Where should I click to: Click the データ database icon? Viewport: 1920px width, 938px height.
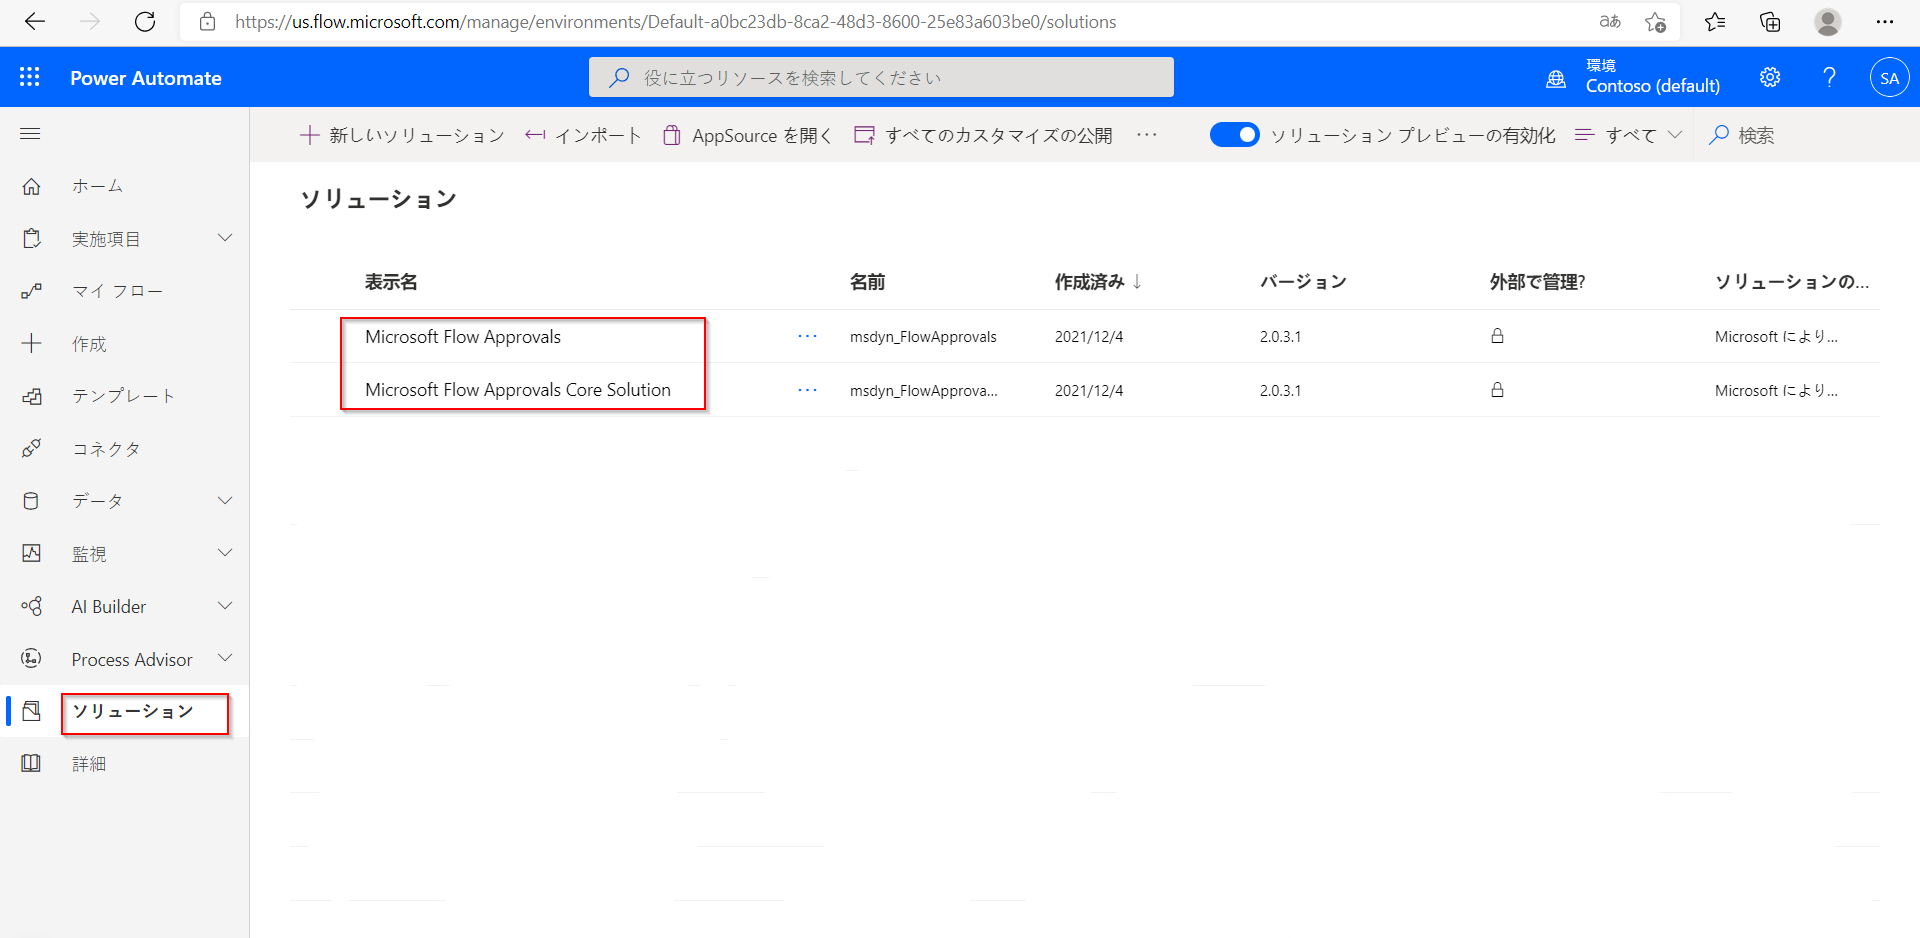pyautogui.click(x=31, y=501)
